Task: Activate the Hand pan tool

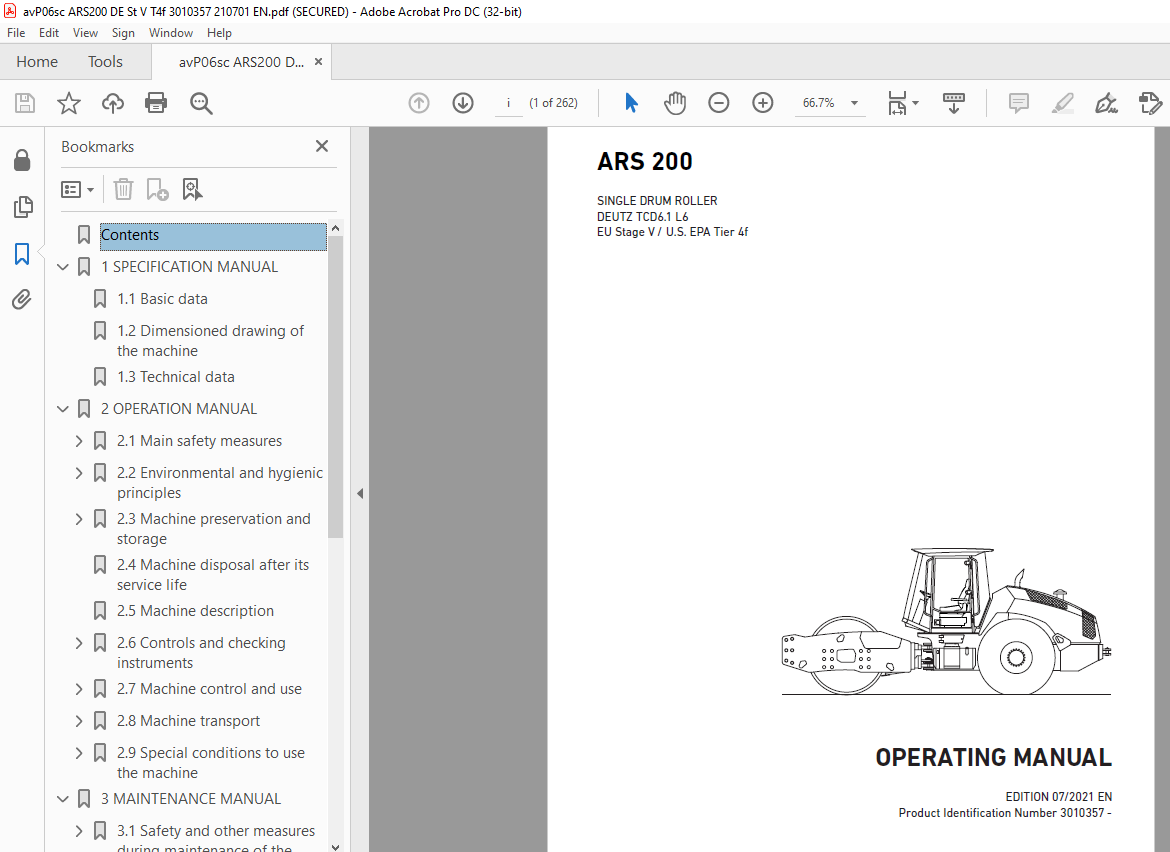Action: [x=675, y=103]
